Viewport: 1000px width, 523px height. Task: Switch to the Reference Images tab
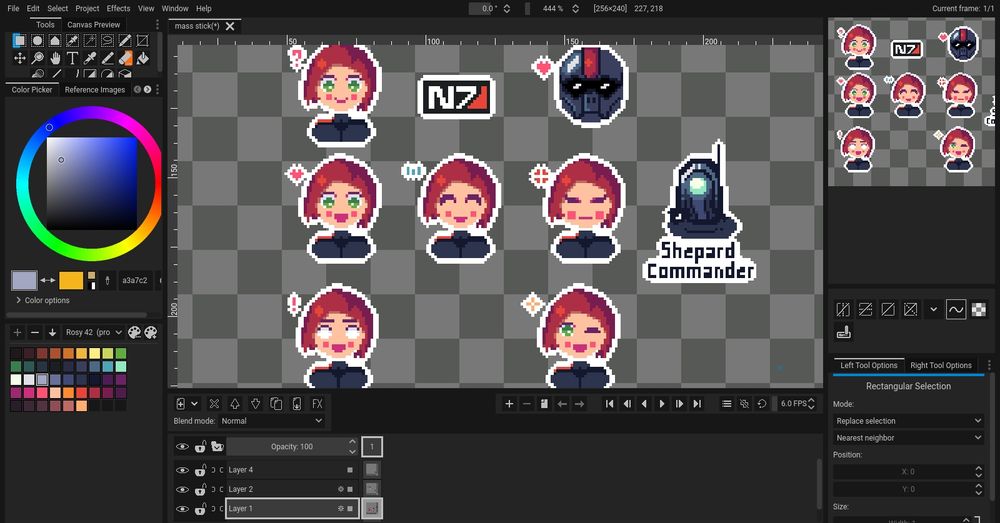95,89
